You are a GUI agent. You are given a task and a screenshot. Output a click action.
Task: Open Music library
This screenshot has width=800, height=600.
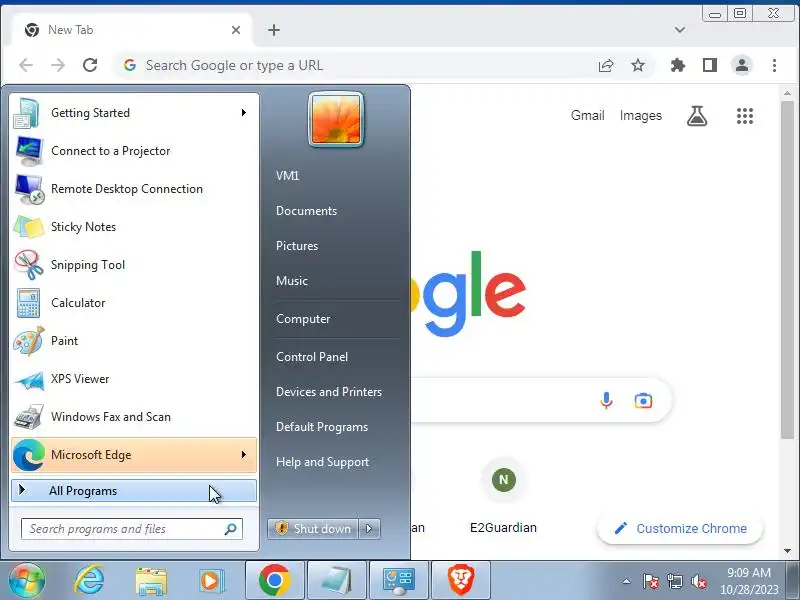point(292,281)
